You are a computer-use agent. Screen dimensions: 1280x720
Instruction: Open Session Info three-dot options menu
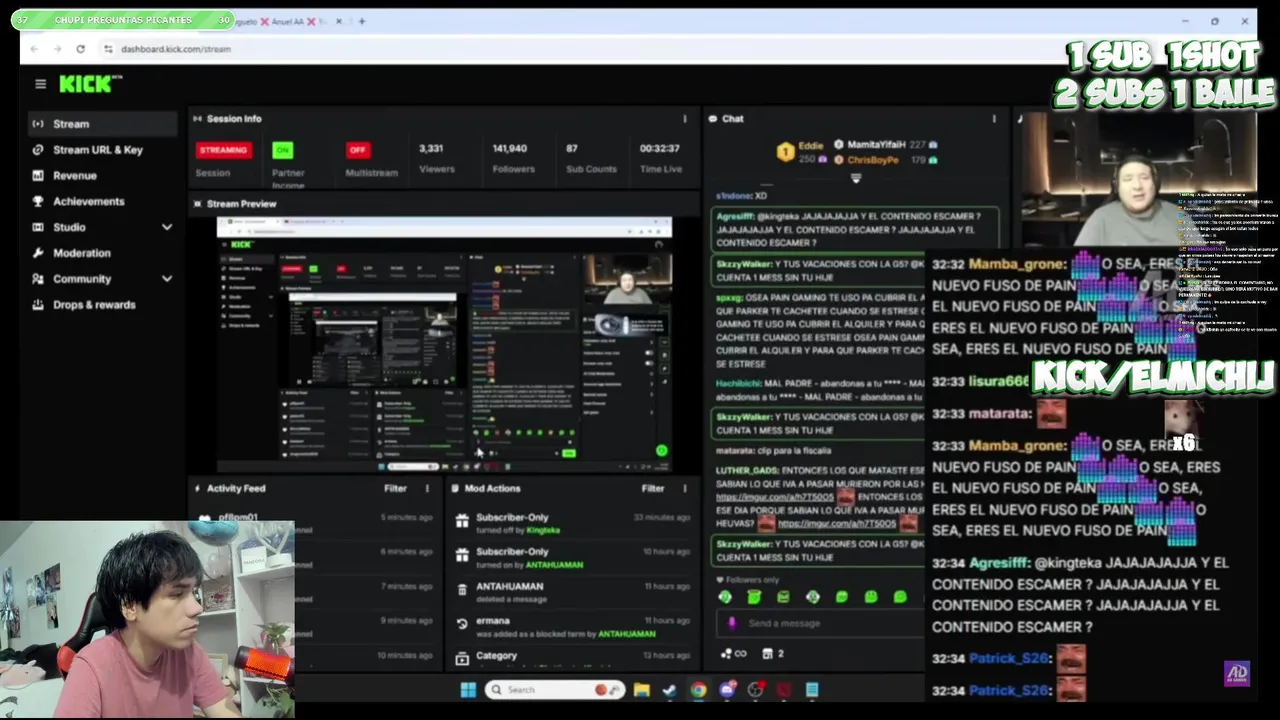685,119
